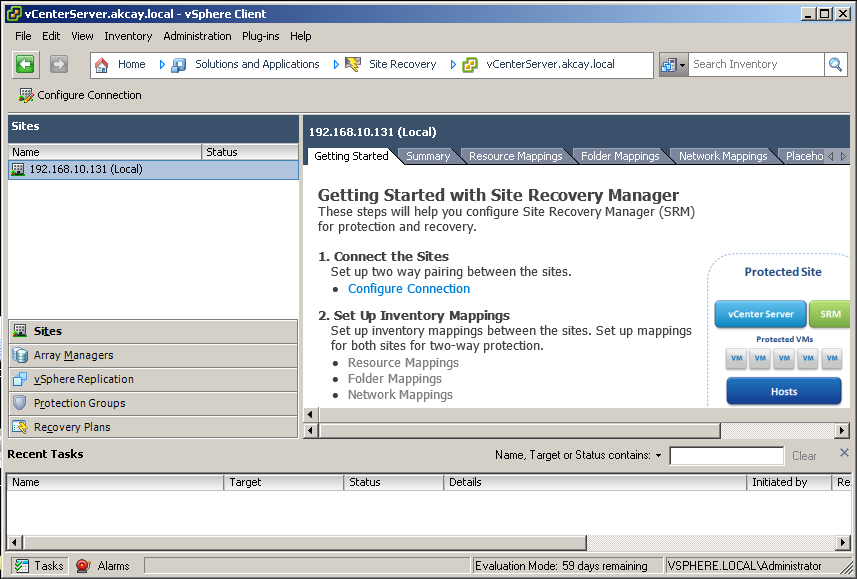Click the Home house icon in breadcrumb
The image size is (857, 579).
click(102, 65)
